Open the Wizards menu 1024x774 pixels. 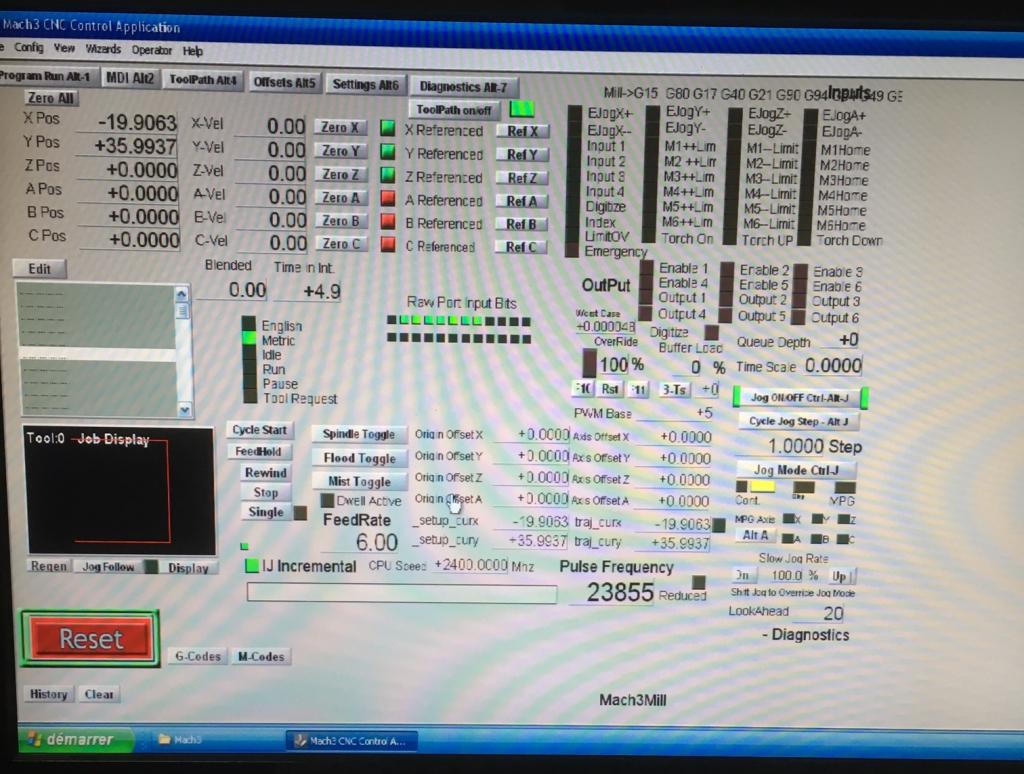point(103,49)
